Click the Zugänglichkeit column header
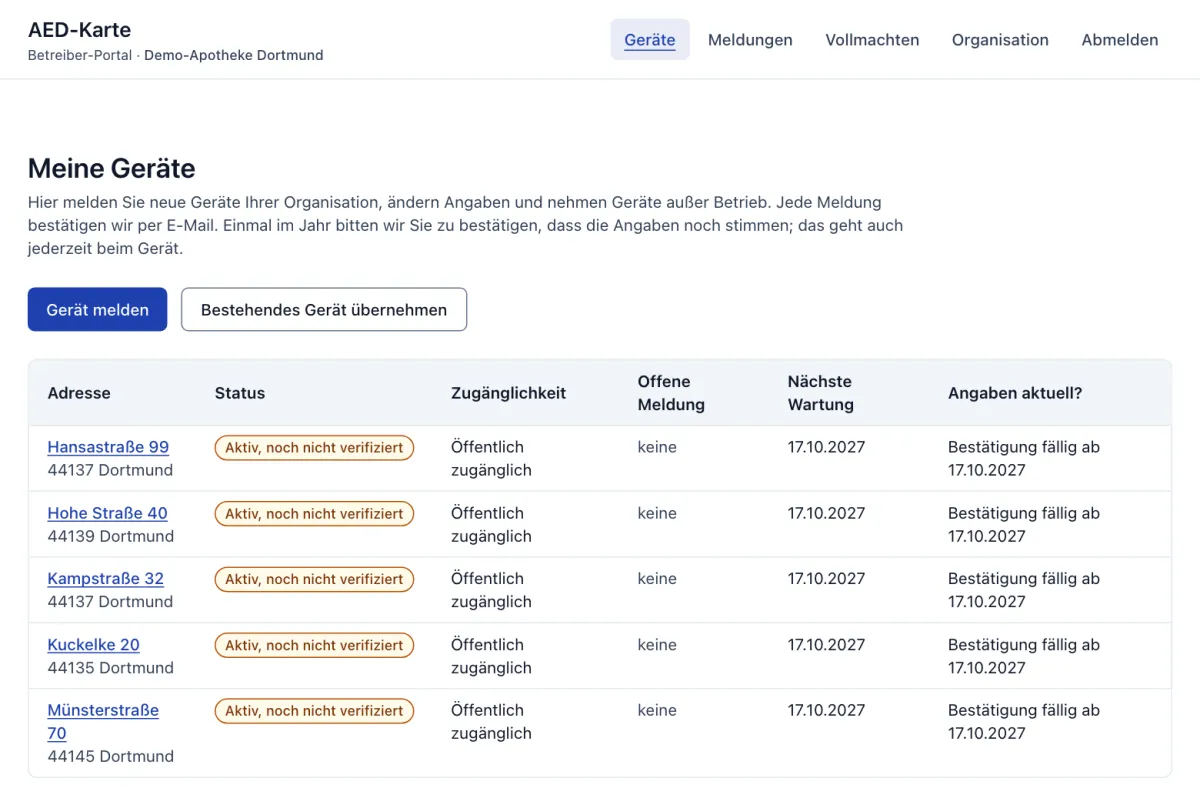 508,393
